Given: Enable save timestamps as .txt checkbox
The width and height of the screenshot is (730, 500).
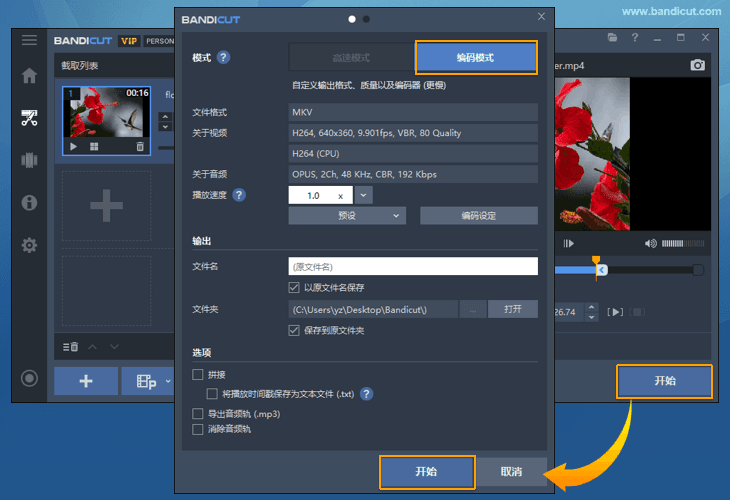Looking at the screenshot, I should [212, 394].
